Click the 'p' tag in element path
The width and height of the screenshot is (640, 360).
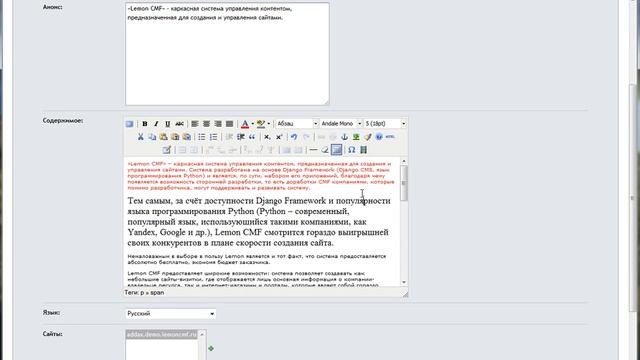pos(142,293)
